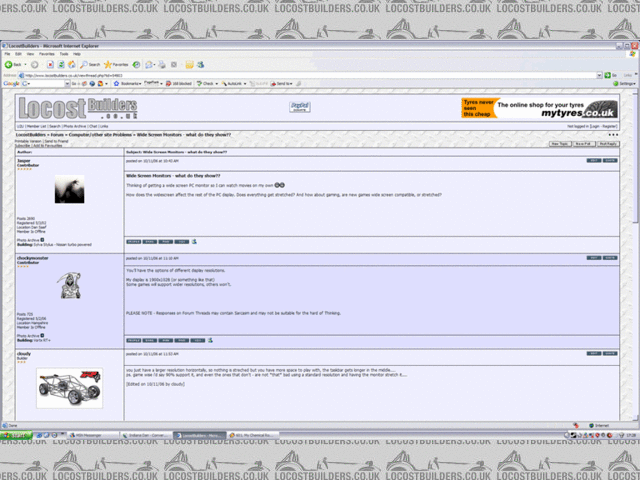
Task: Open History with the green clock icon
Action: click(136, 64)
